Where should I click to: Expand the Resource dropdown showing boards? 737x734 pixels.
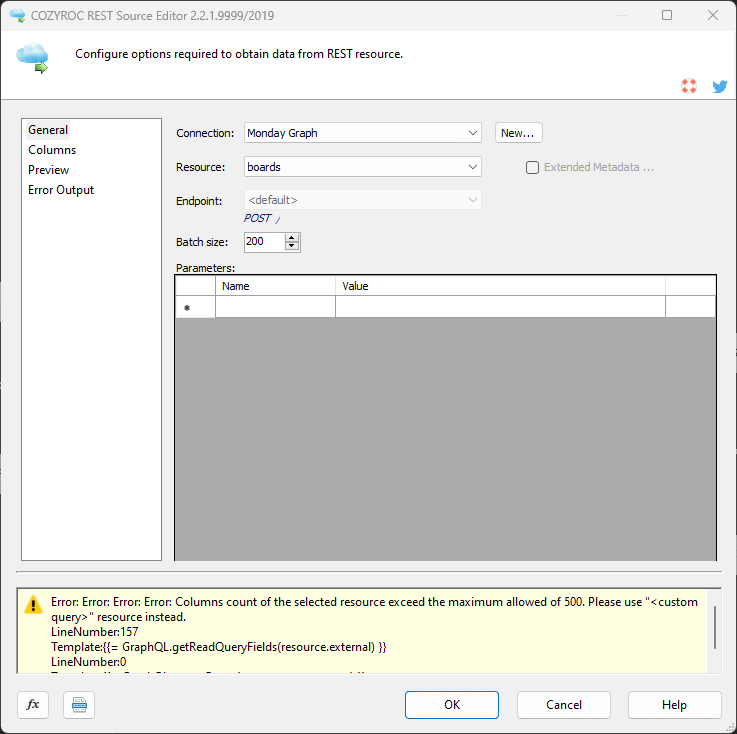click(362, 167)
